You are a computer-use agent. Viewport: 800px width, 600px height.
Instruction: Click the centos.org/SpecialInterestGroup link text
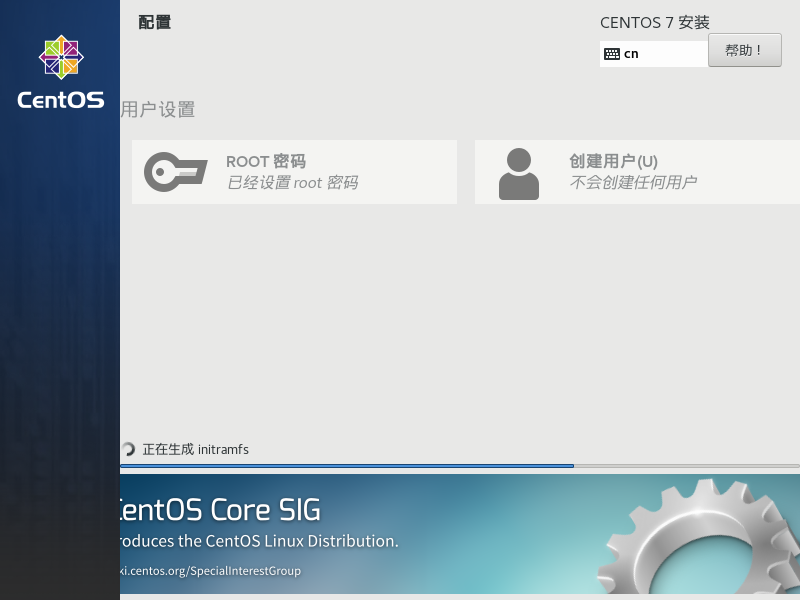tap(211, 570)
